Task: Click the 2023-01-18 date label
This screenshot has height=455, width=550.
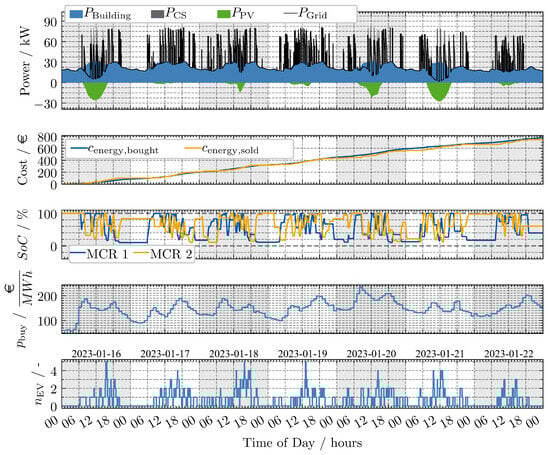Action: coord(234,354)
